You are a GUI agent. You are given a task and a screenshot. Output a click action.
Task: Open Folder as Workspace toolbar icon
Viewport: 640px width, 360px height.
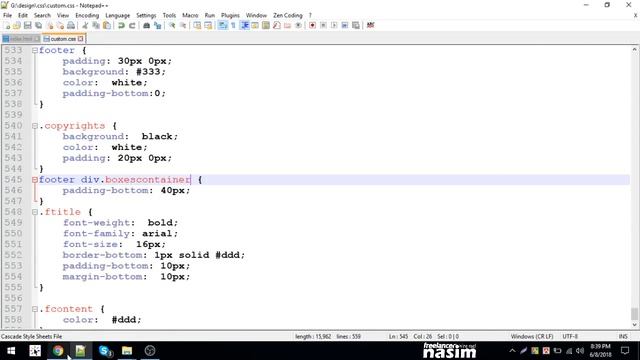click(x=287, y=25)
